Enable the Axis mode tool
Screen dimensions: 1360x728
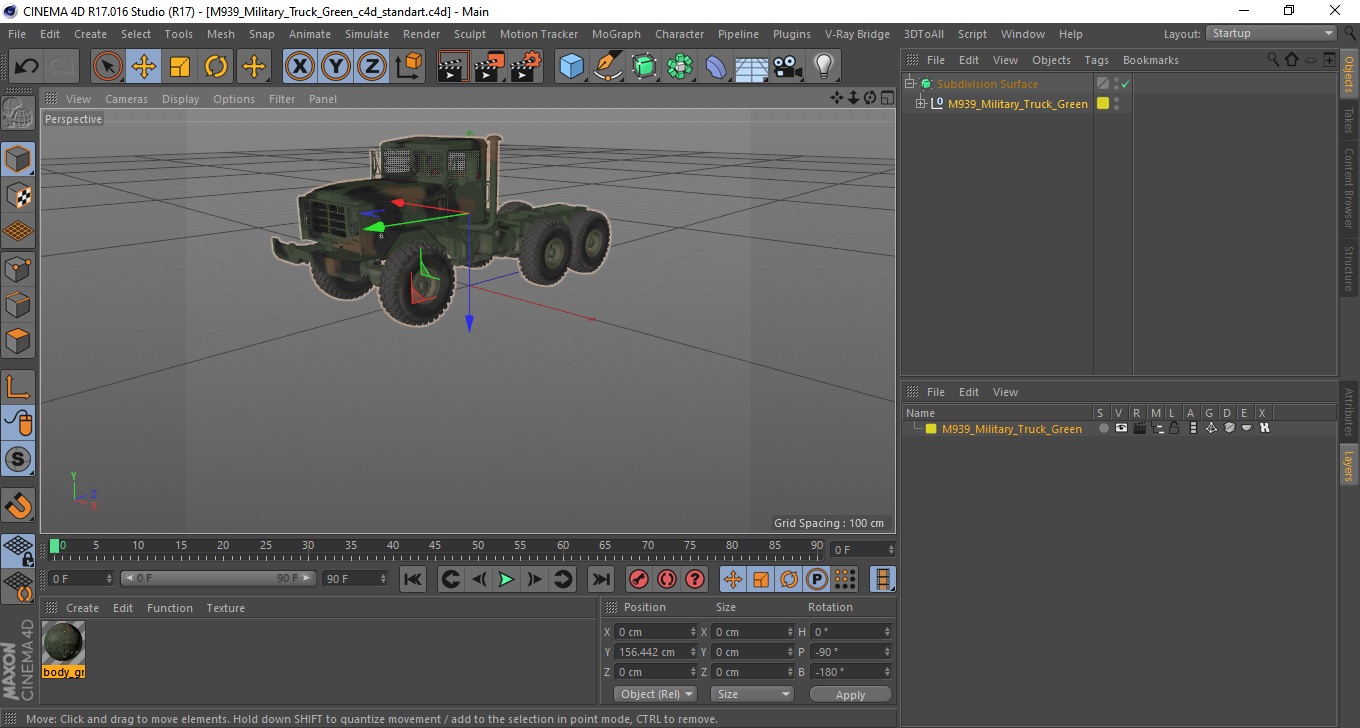pos(18,387)
